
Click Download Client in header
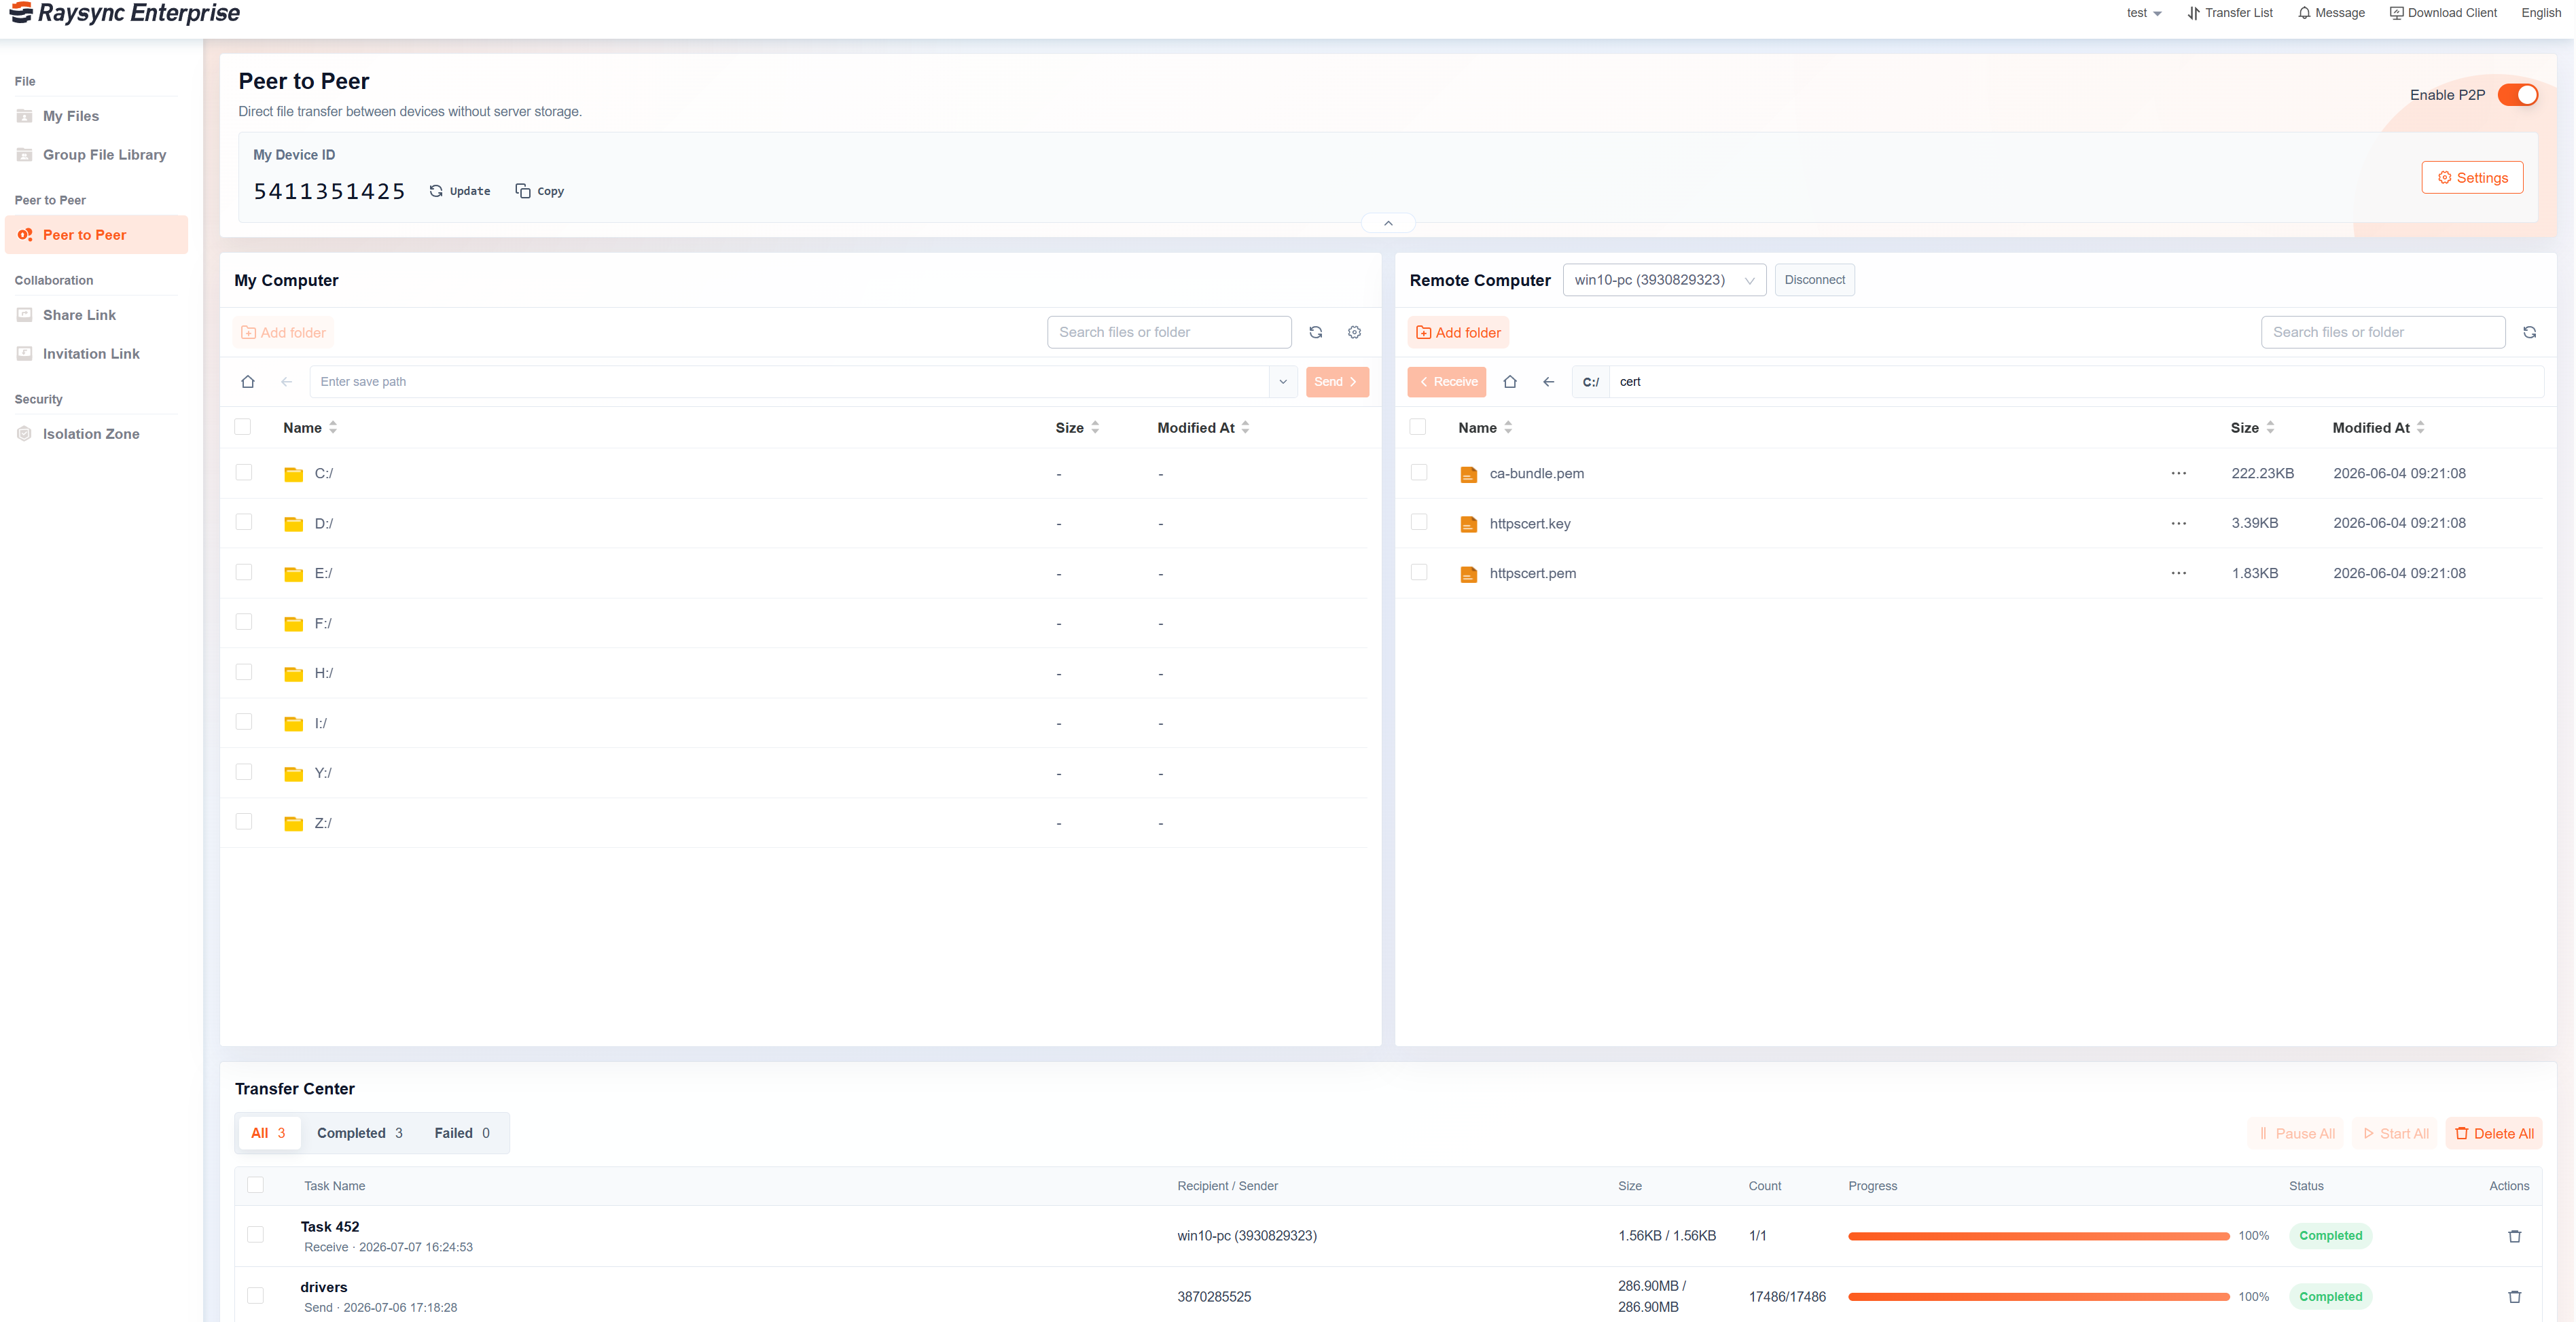click(x=2442, y=13)
